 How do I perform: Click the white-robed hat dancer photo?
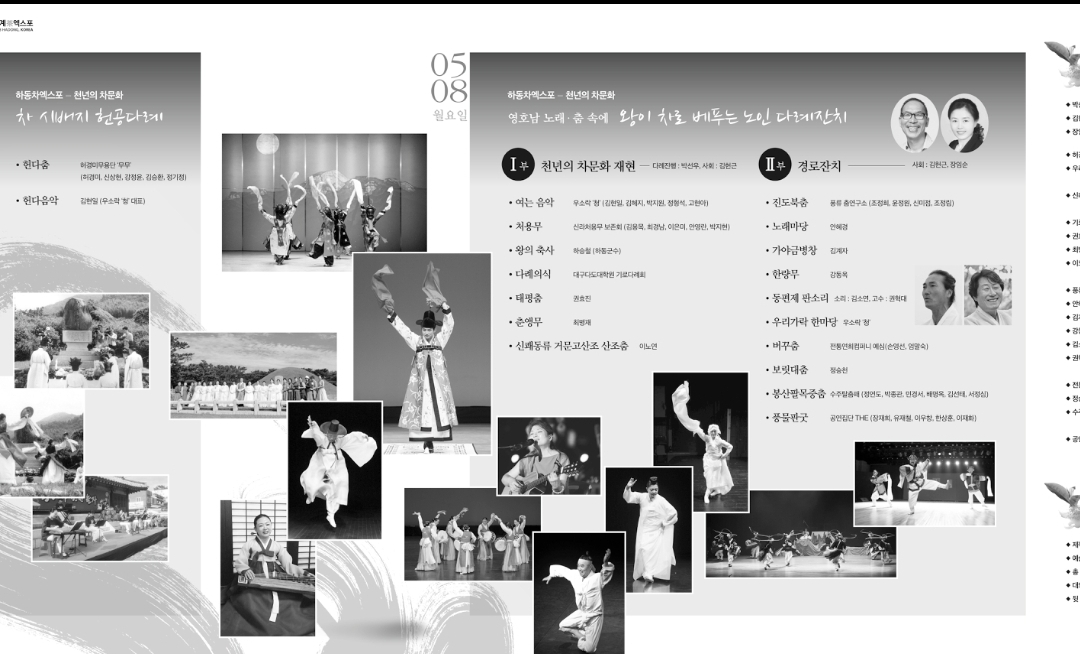pos(335,470)
